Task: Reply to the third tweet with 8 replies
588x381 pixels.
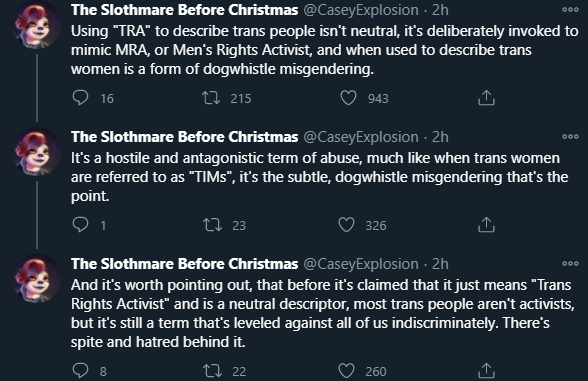Action: (80, 370)
